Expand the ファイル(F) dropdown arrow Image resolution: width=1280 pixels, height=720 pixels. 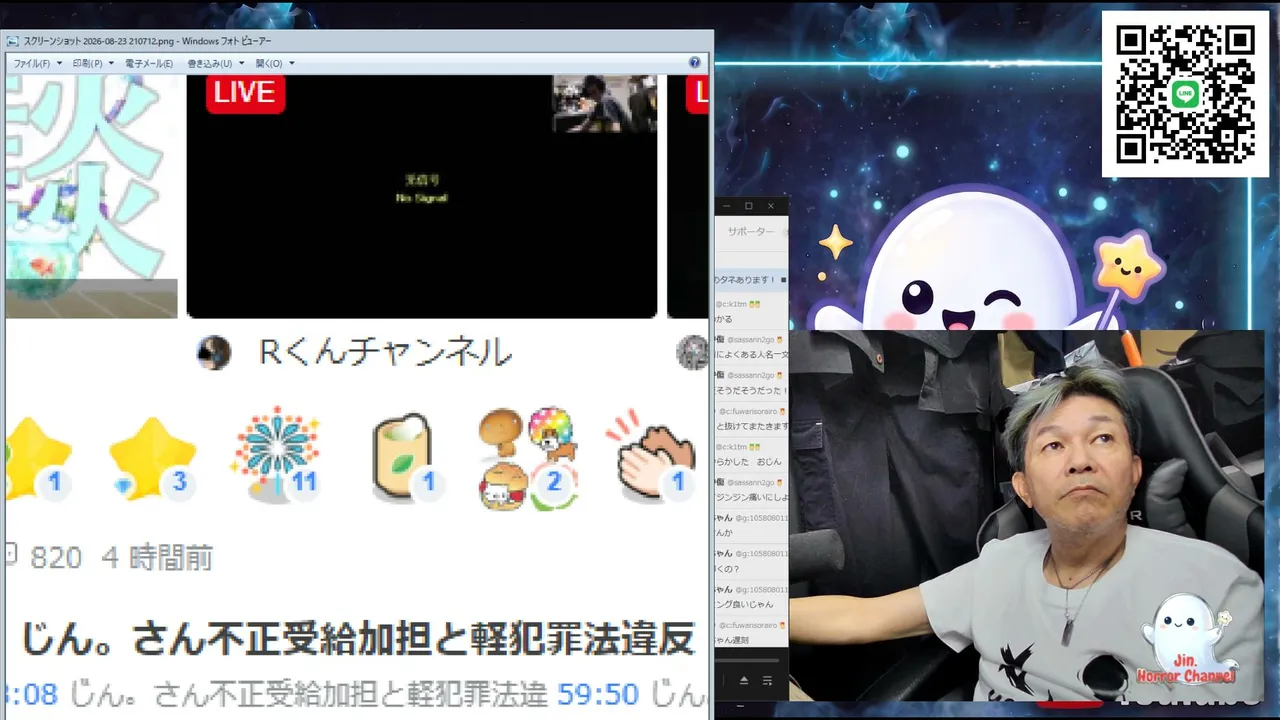[x=59, y=63]
